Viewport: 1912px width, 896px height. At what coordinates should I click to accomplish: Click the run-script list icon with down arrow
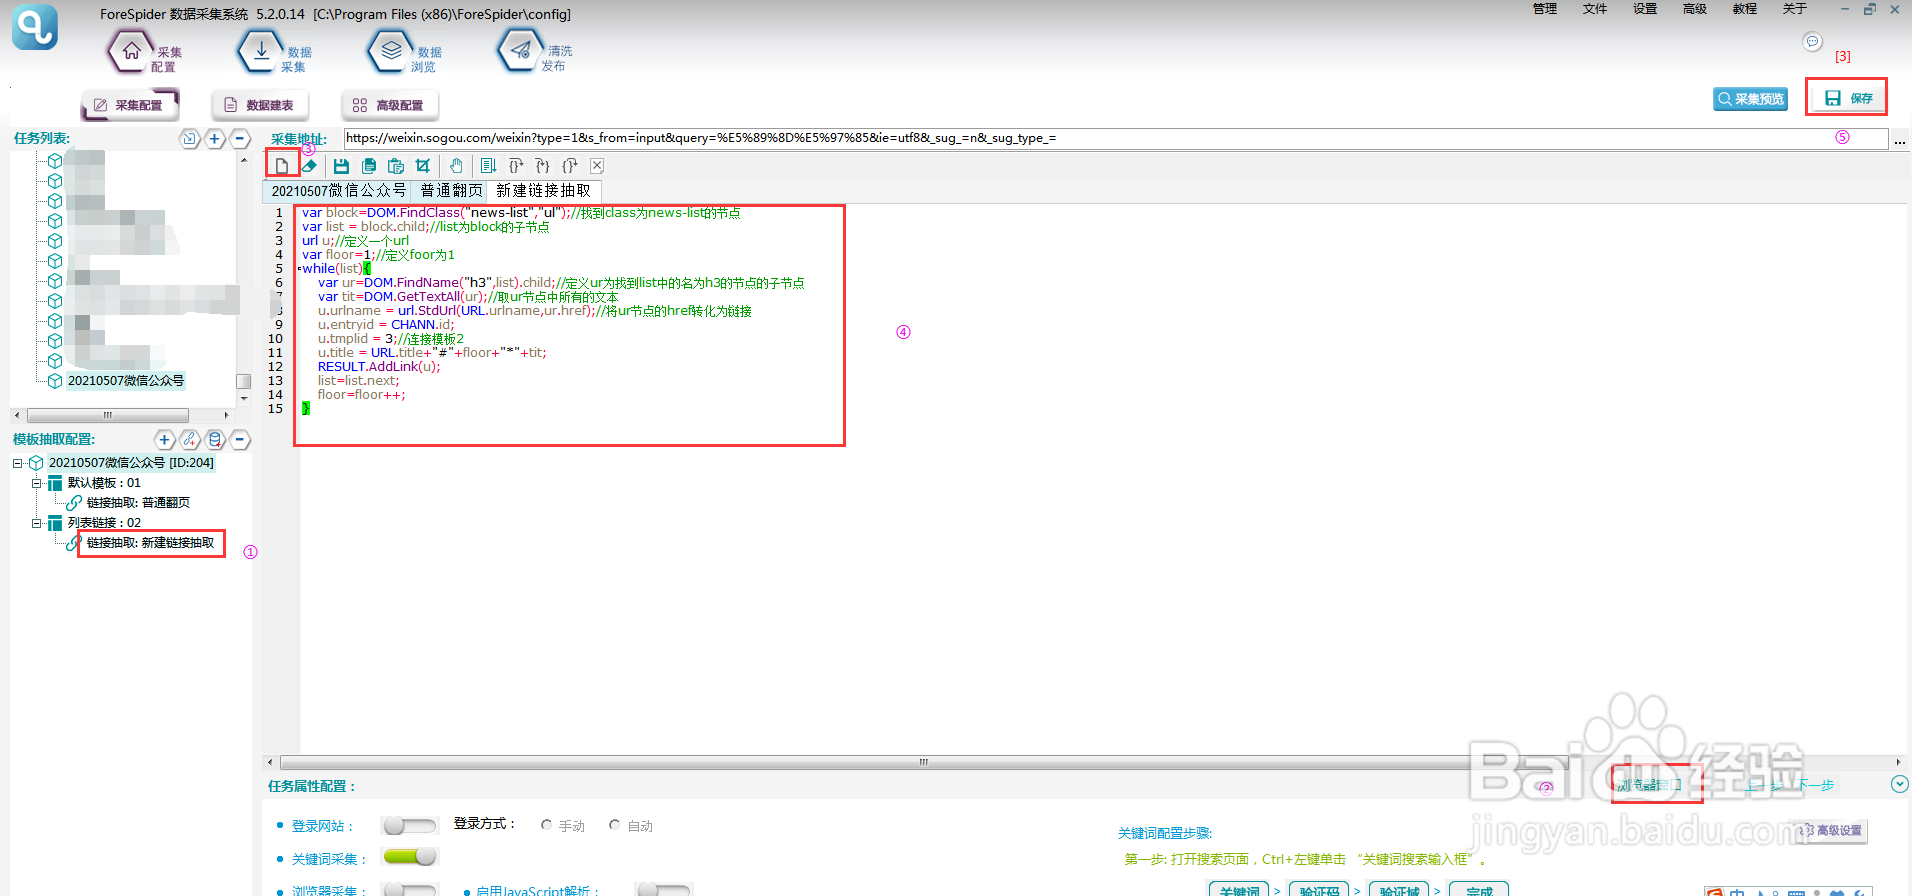pyautogui.click(x=488, y=166)
